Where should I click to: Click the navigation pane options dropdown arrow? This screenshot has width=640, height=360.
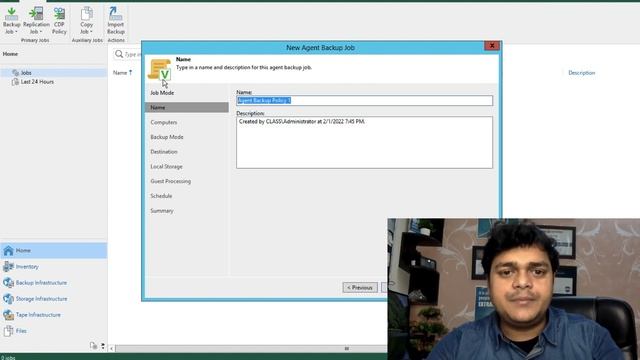tap(103, 346)
